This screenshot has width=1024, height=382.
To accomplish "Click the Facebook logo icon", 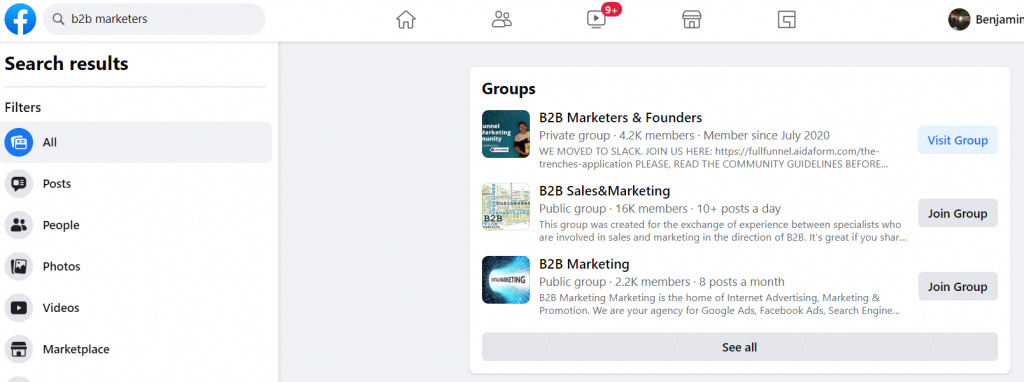I will click(x=20, y=20).
